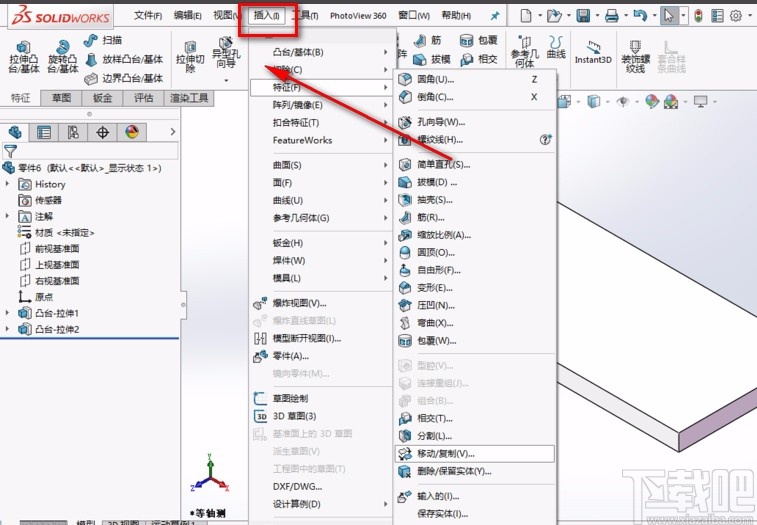Click the Open file icon
This screenshot has width=757, height=525.
tap(554, 16)
